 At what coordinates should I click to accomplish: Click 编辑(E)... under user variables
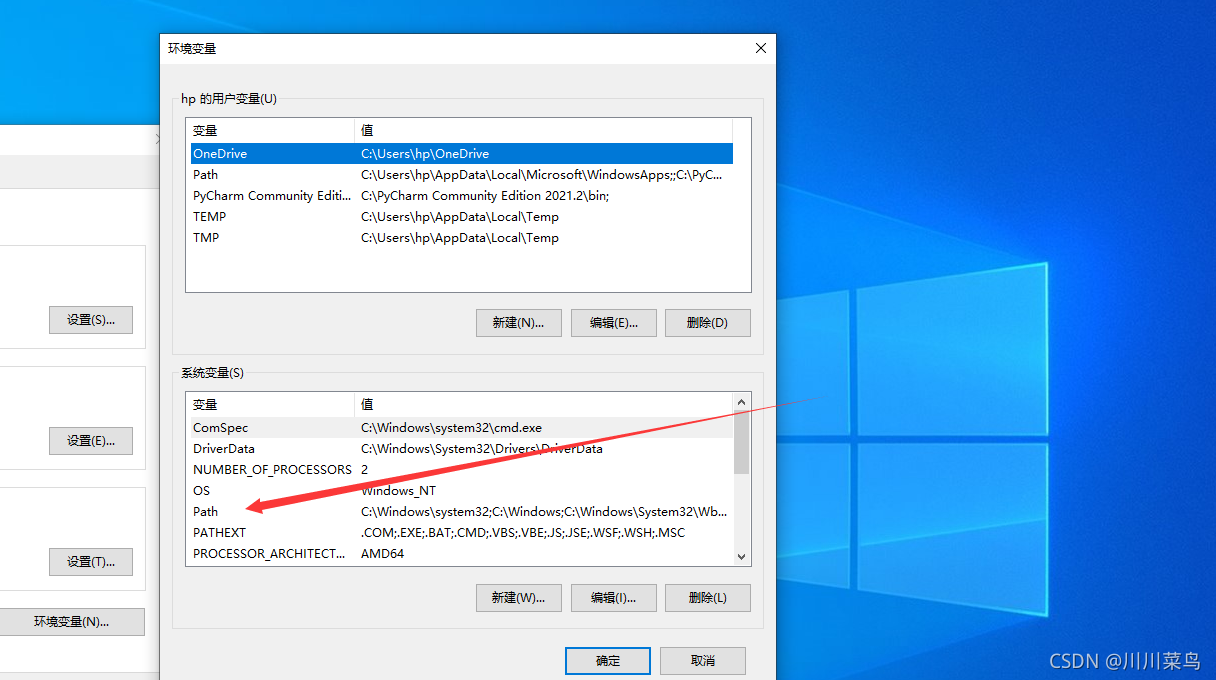613,323
